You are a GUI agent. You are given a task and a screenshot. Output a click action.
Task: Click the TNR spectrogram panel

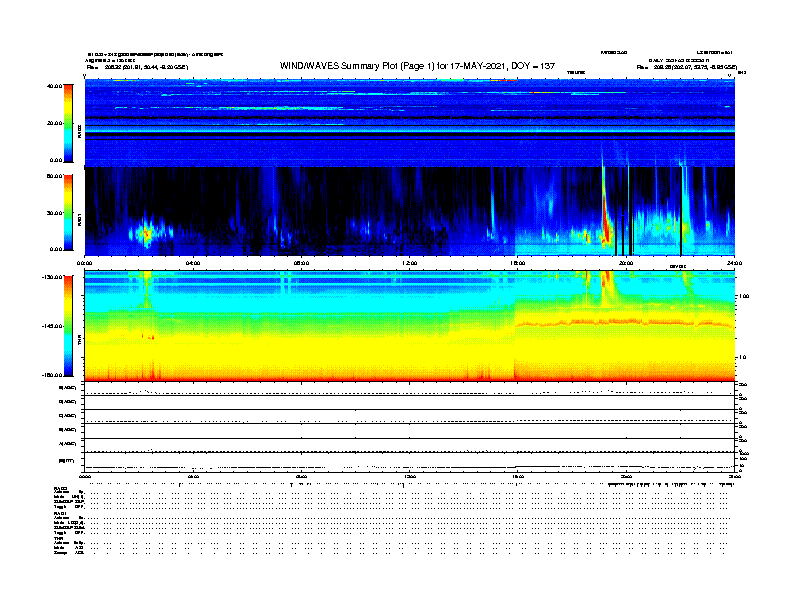pyautogui.click(x=410, y=326)
